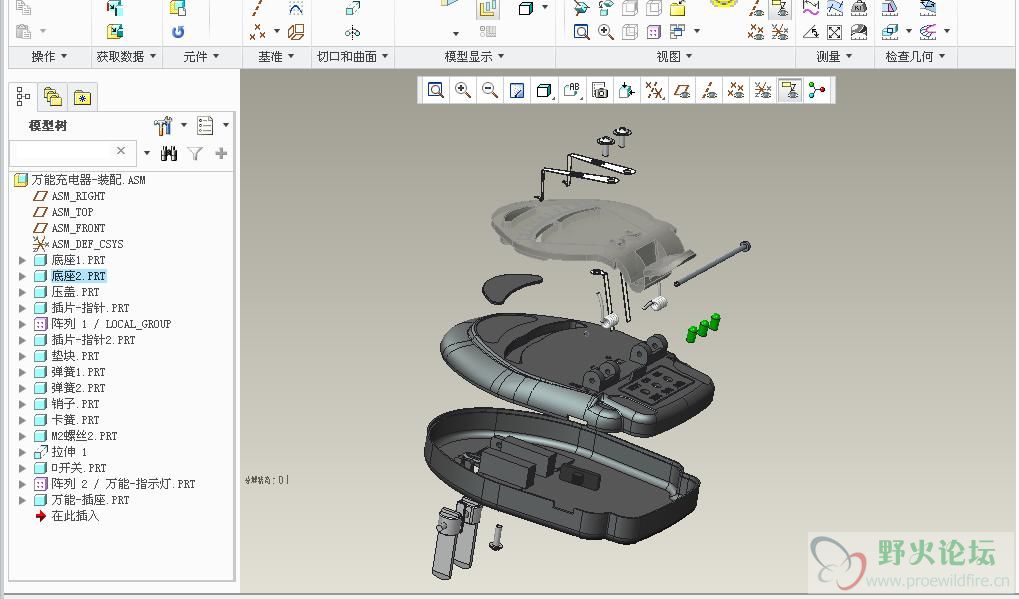This screenshot has width=1019, height=599.
Task: Click the plus icon in model tree
Action: coord(222,153)
